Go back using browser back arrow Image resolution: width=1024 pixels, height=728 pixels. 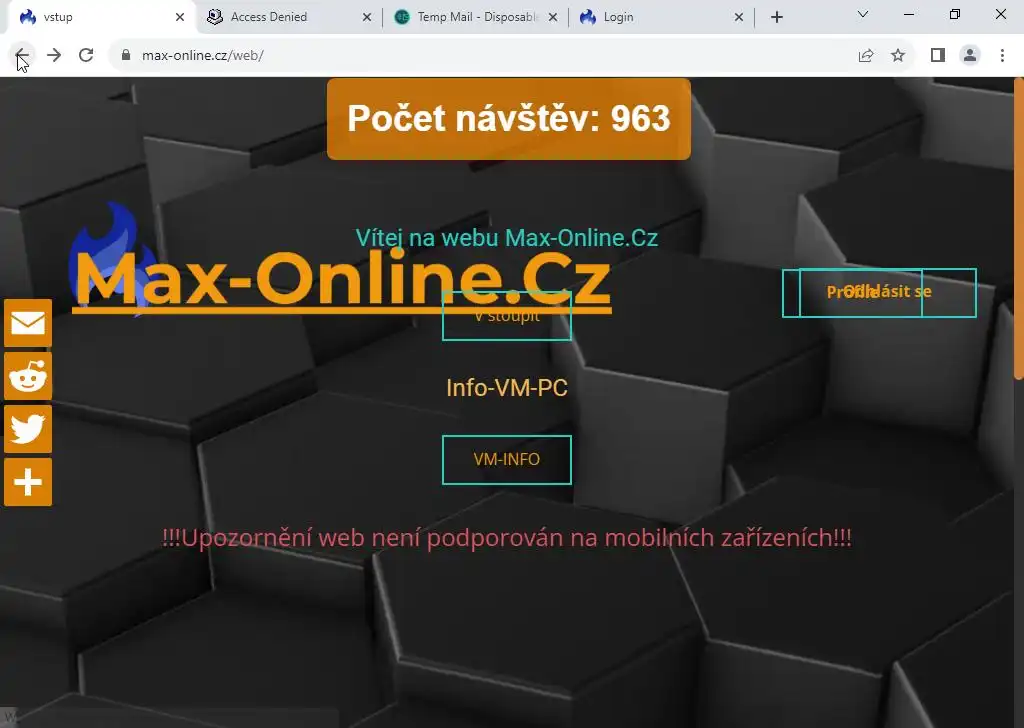point(22,55)
